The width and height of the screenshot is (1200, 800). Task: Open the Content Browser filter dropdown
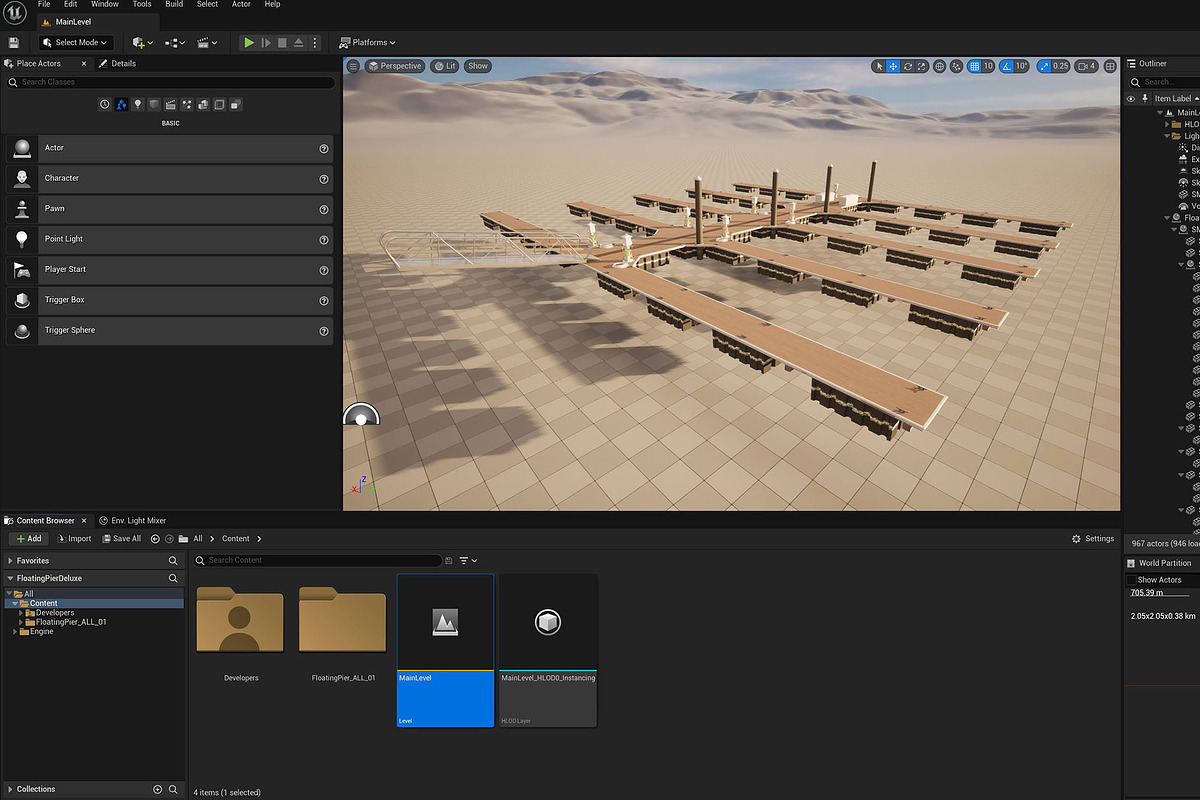click(x=467, y=561)
